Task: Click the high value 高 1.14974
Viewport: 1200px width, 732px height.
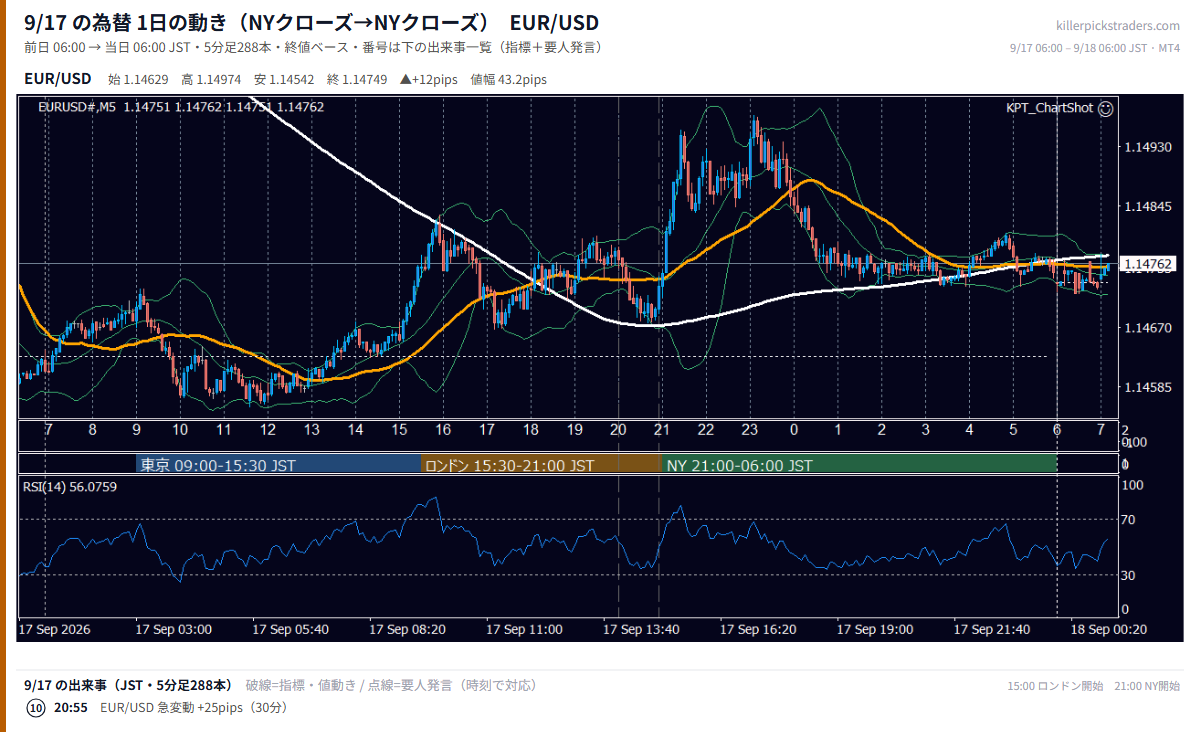Action: [211, 79]
